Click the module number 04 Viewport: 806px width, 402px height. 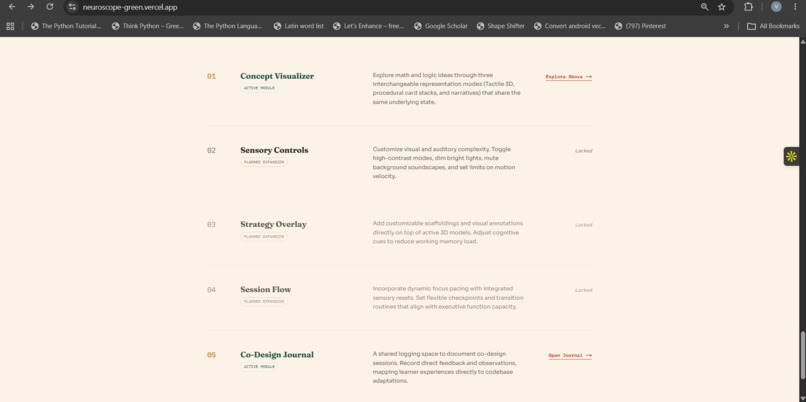click(211, 289)
